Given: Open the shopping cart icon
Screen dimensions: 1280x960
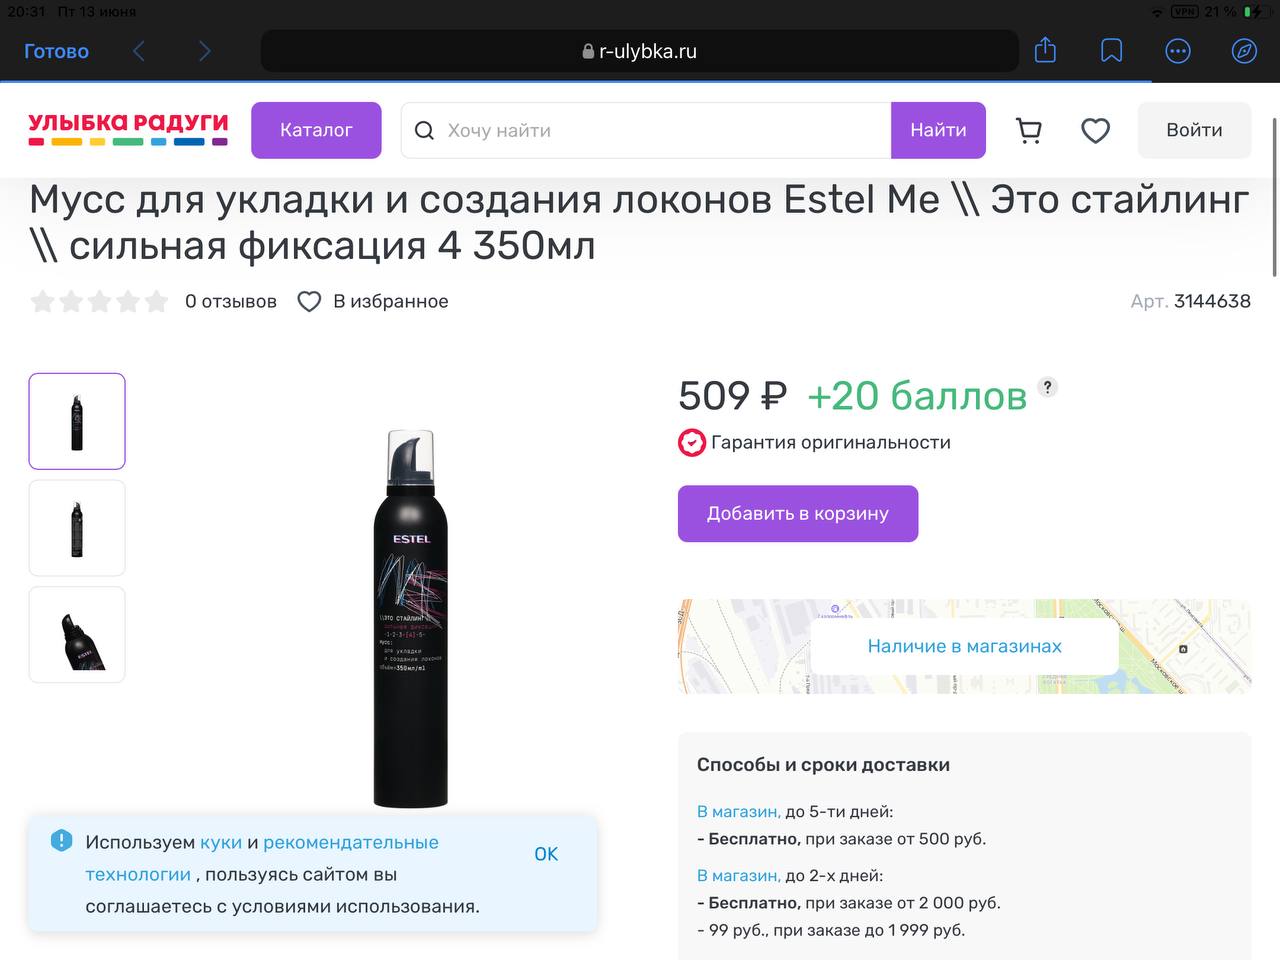Looking at the screenshot, I should (1029, 131).
